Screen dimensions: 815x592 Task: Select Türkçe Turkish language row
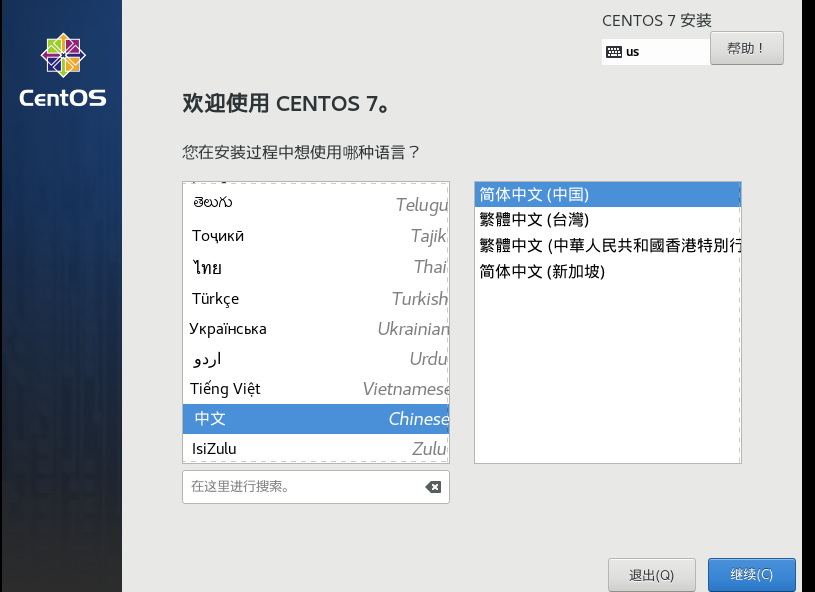(x=316, y=299)
